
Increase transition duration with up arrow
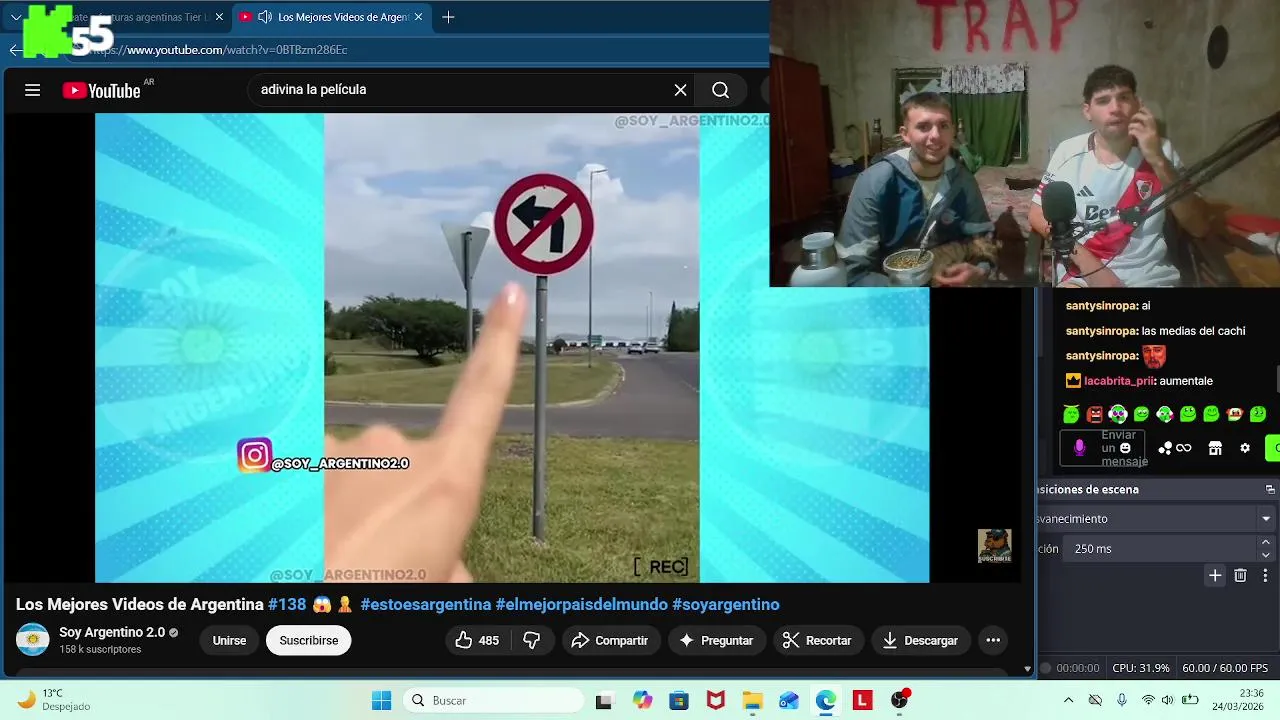[1266, 542]
